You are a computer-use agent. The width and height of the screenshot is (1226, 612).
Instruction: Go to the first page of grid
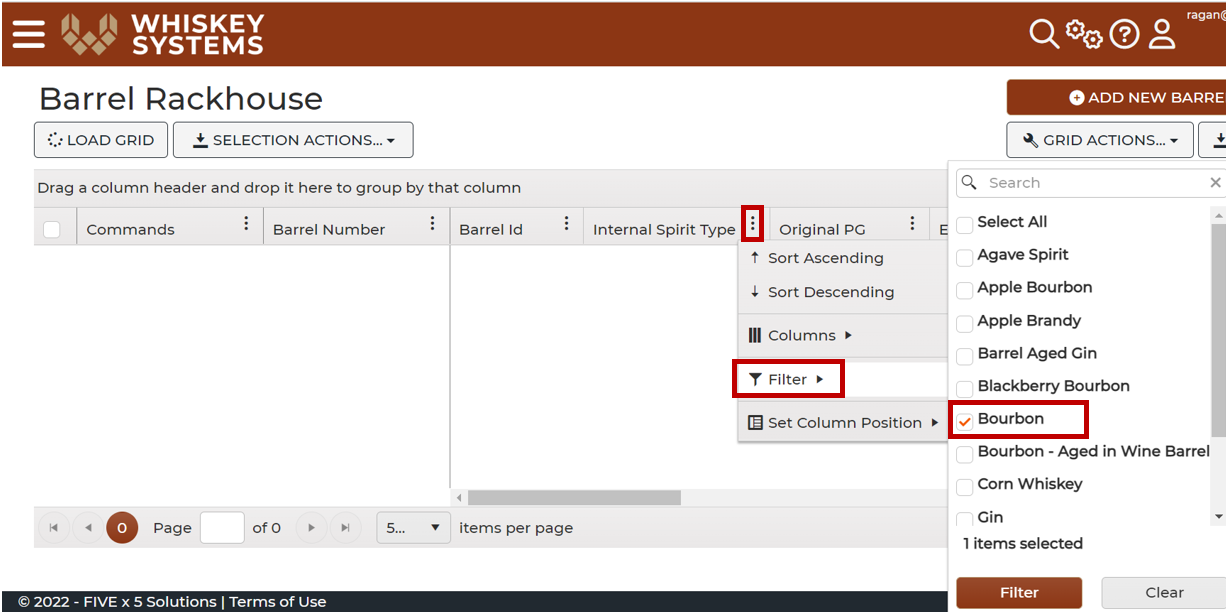(x=53, y=527)
